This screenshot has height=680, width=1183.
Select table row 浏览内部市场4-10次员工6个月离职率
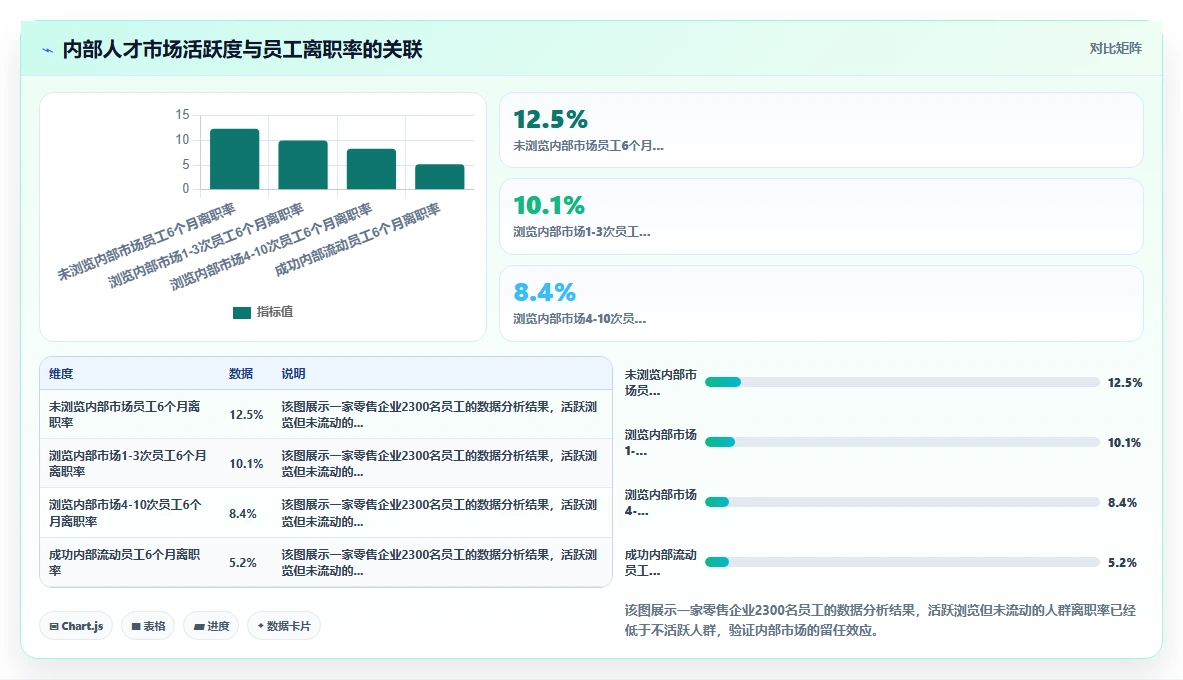pos(326,513)
